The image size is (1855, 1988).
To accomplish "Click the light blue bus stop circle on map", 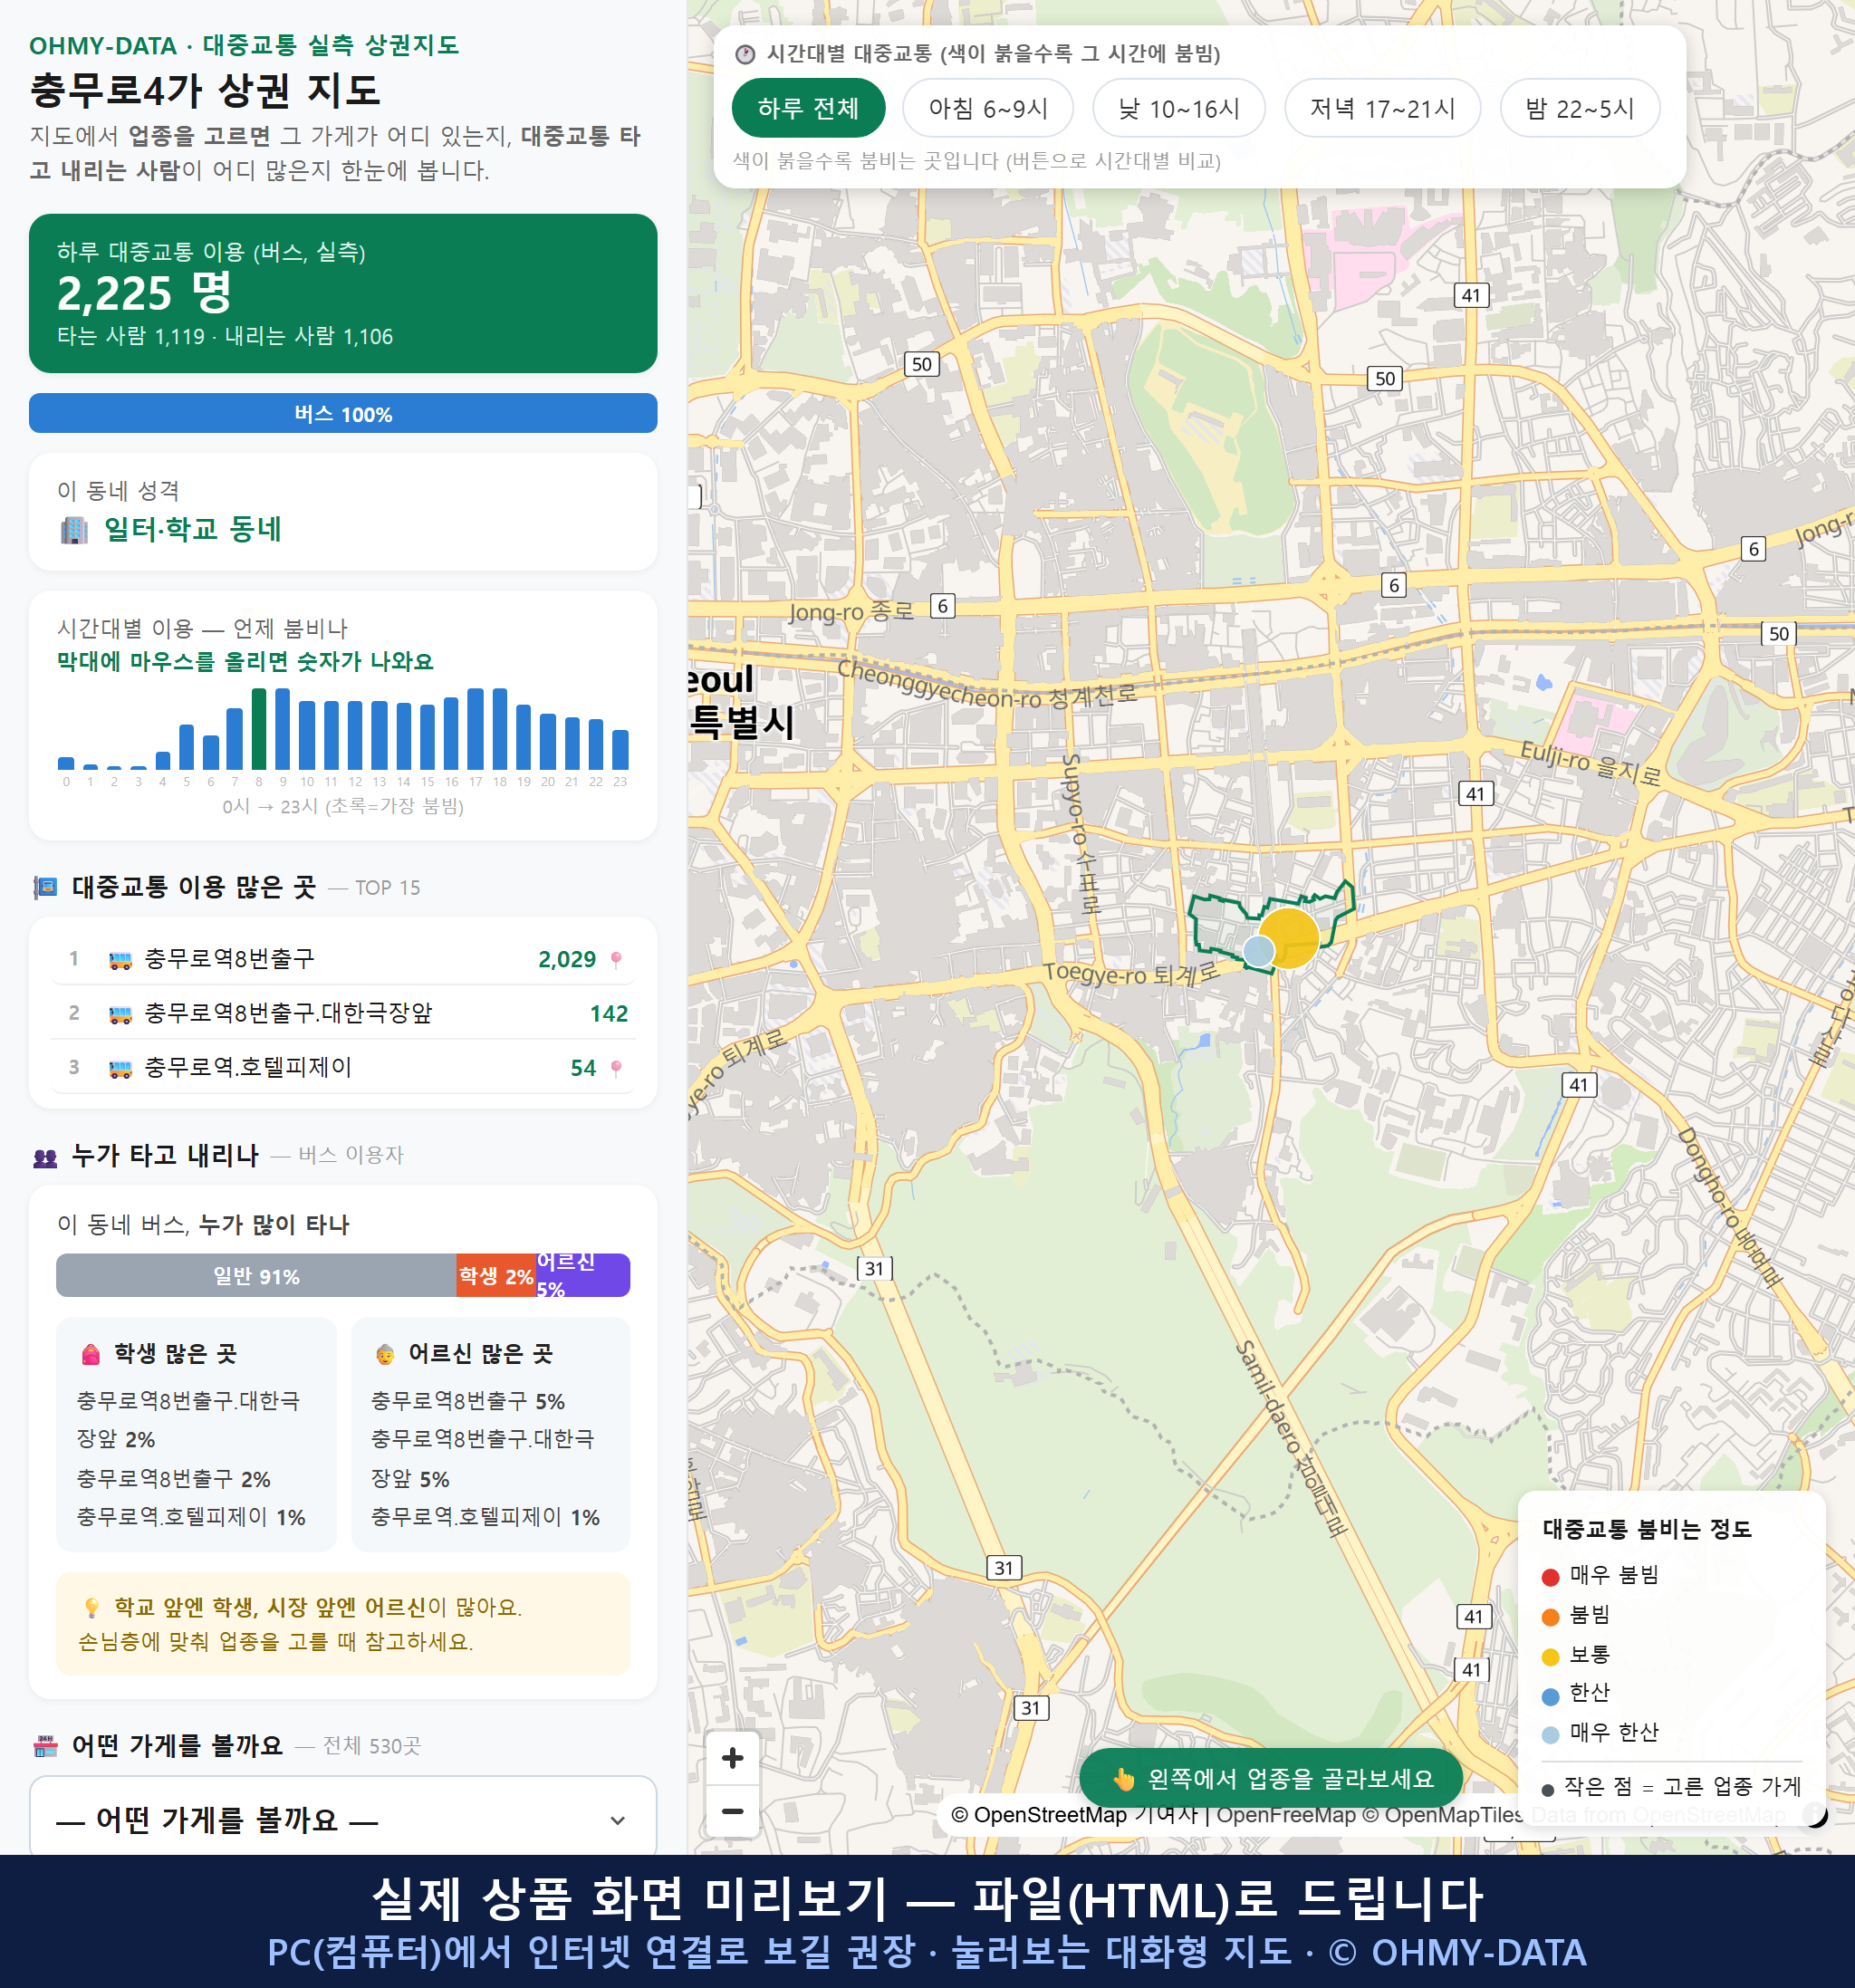I will (x=1259, y=951).
